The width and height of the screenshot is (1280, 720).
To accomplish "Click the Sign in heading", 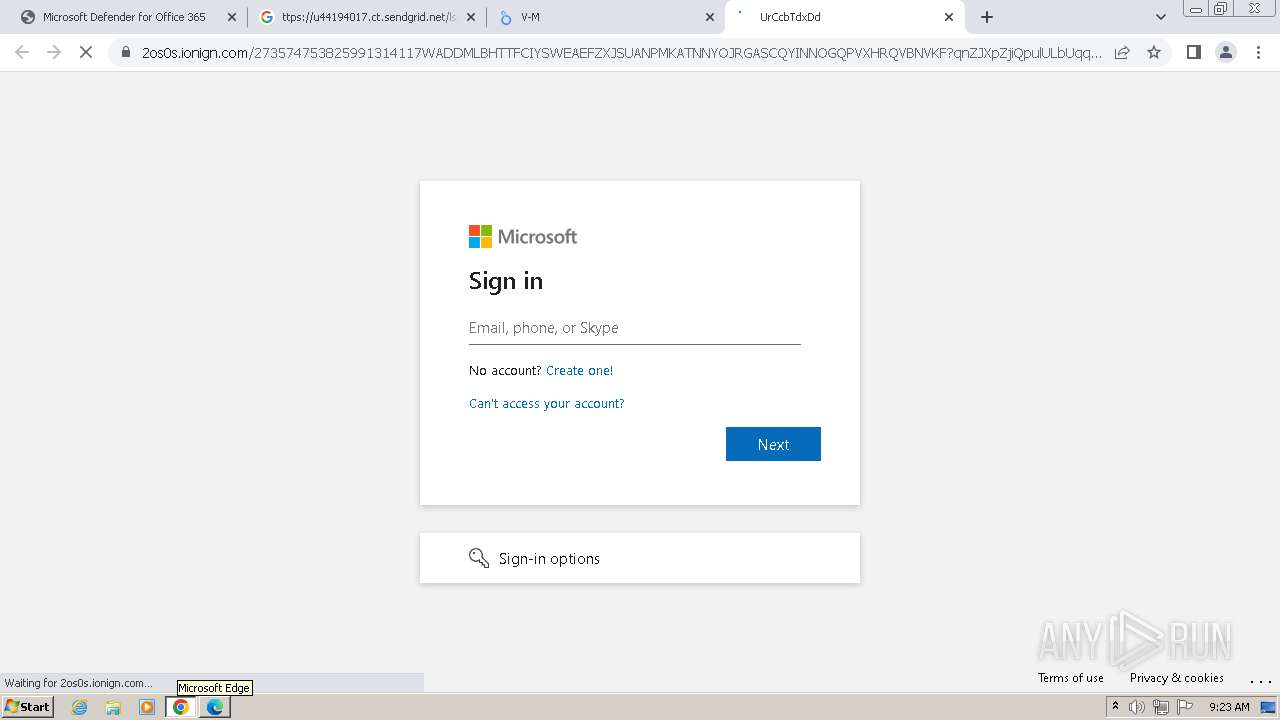I will point(506,281).
